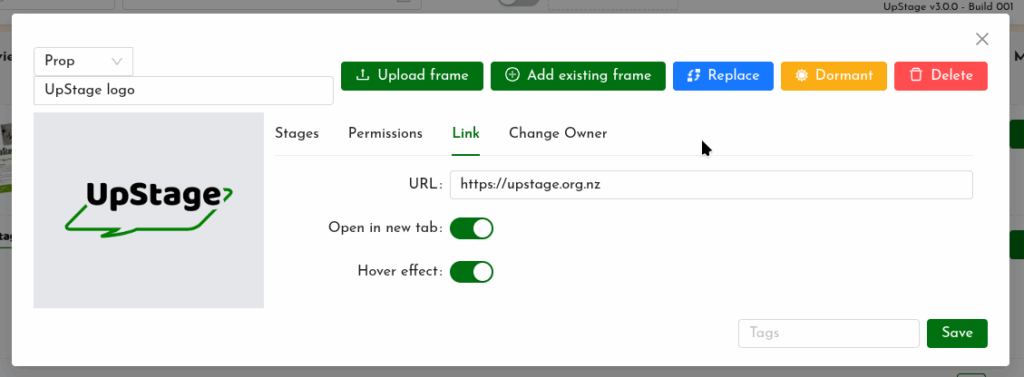This screenshot has height=377, width=1024.
Task: Click the URL input field
Action: coord(711,185)
